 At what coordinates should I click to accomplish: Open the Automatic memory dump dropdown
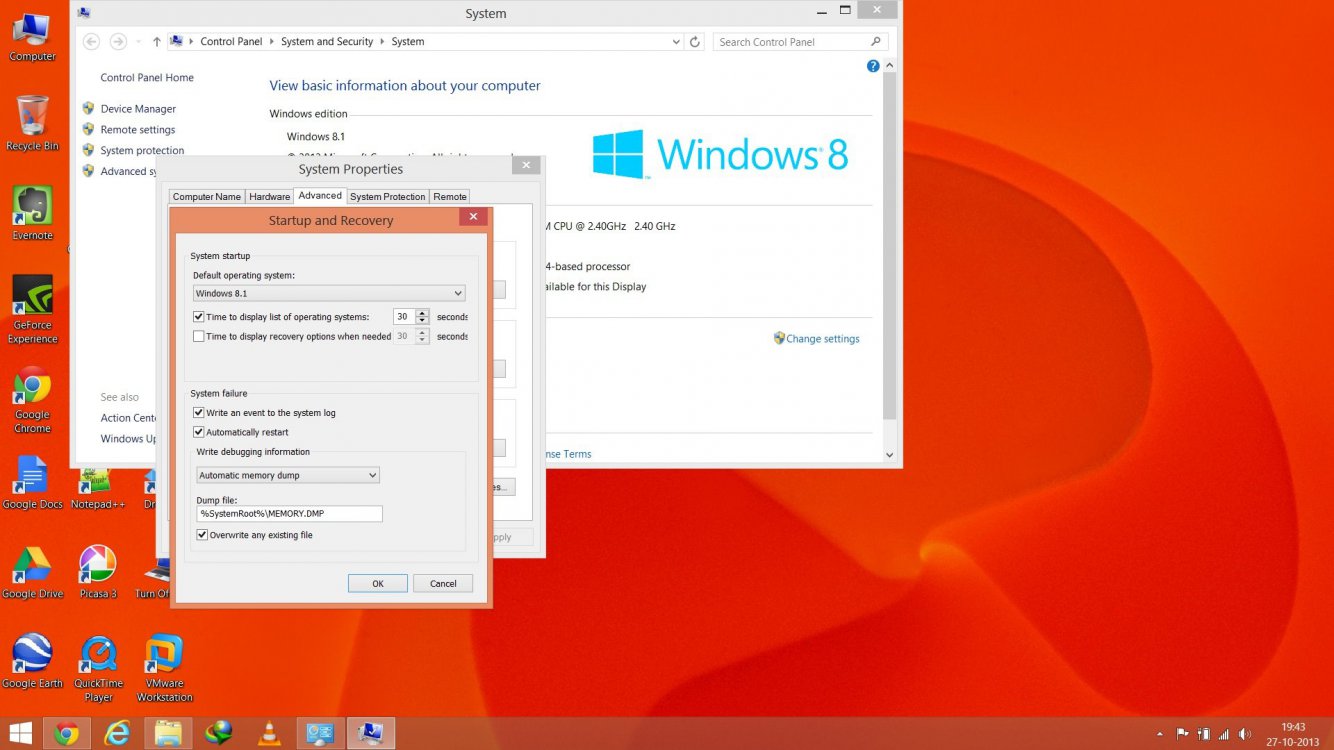coord(288,476)
